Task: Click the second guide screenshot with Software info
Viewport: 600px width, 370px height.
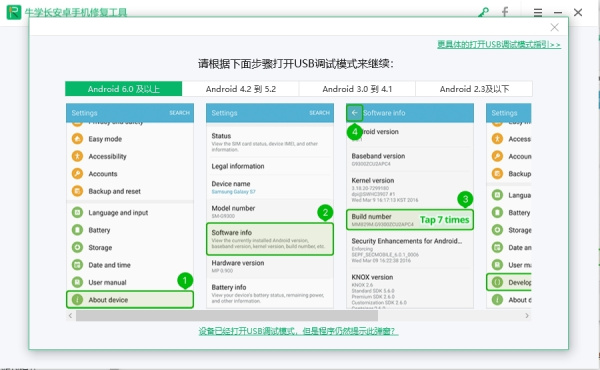Action: point(270,206)
